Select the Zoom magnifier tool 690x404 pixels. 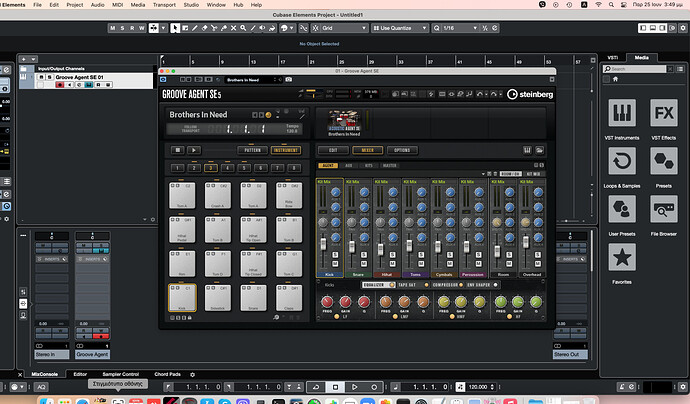(x=243, y=28)
